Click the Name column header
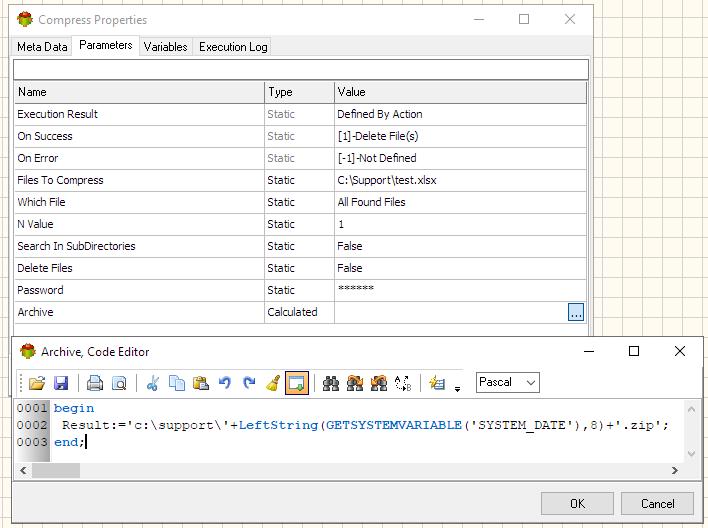 coord(139,92)
